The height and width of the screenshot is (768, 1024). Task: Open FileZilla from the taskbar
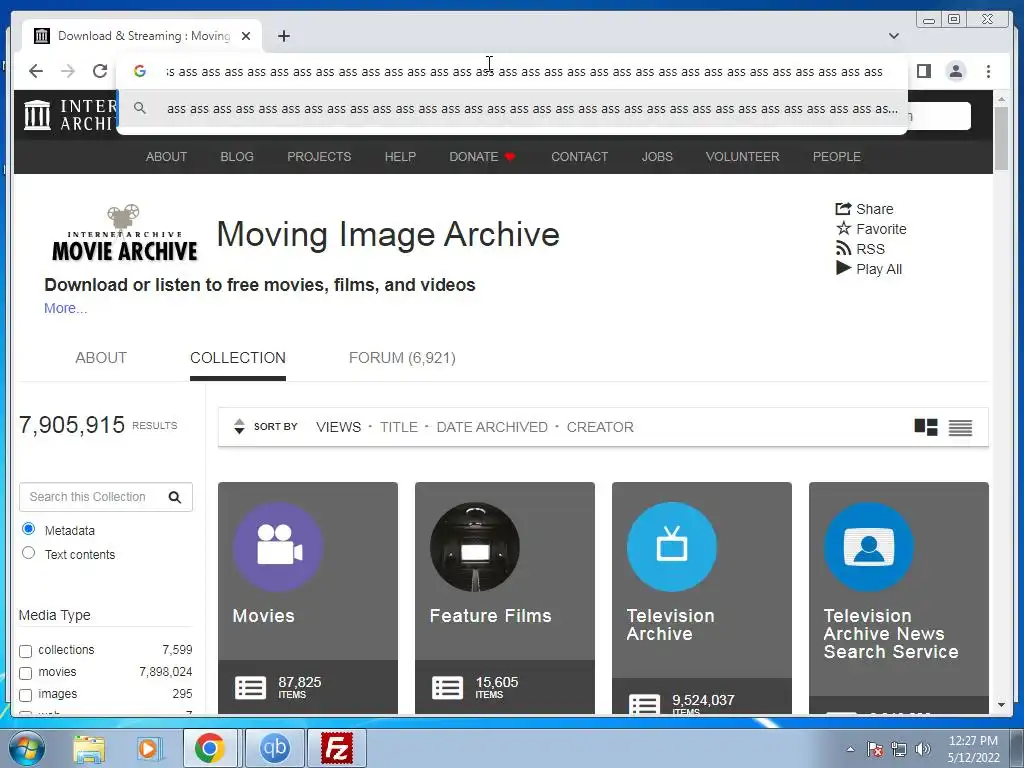pyautogui.click(x=337, y=748)
